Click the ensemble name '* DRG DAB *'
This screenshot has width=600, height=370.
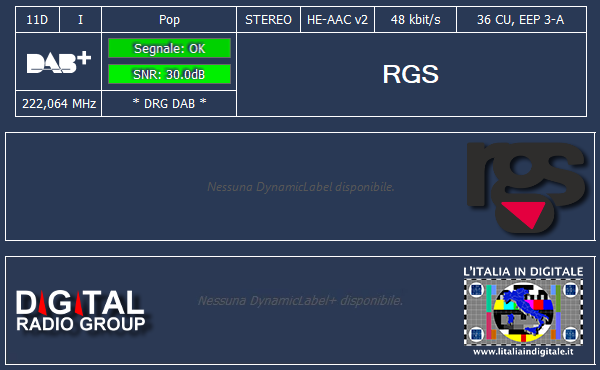point(169,103)
